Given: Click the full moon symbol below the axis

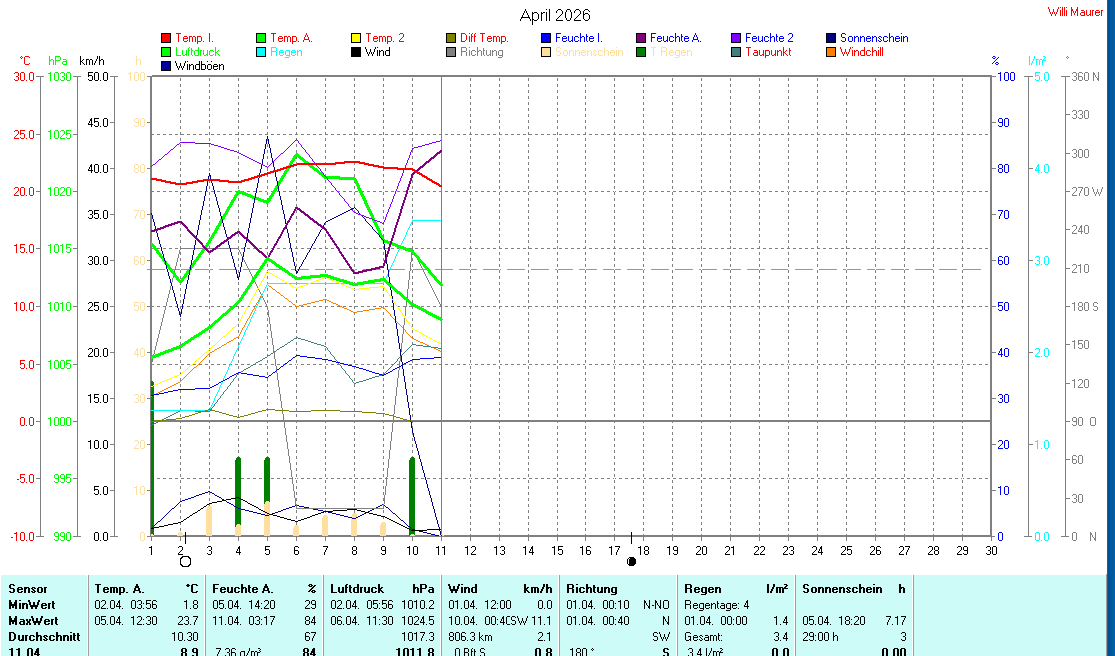Looking at the screenshot, I should pyautogui.click(x=185, y=562).
